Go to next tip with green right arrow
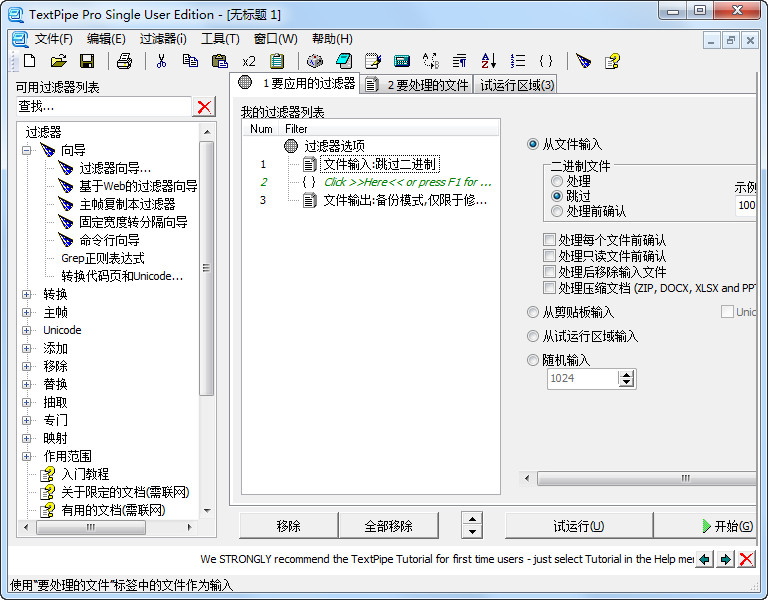 click(x=725, y=559)
